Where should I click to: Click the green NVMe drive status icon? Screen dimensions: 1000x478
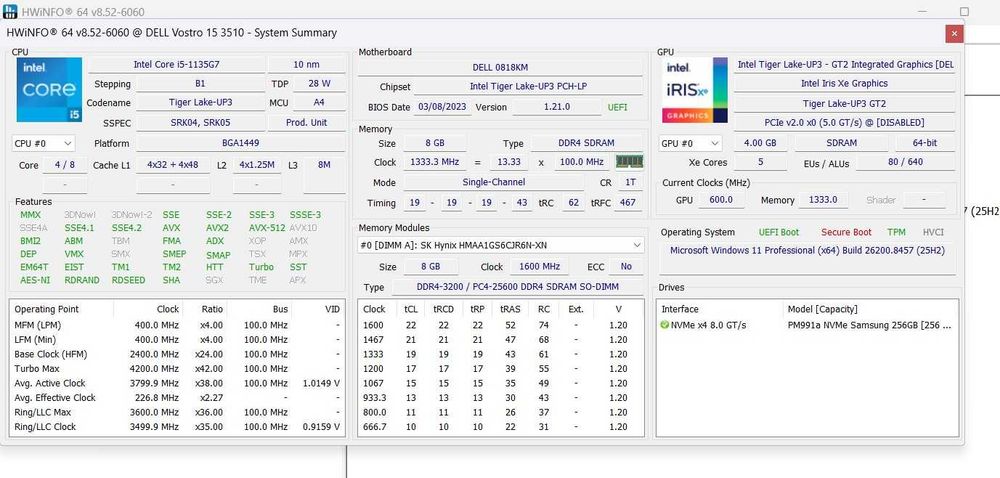665,325
